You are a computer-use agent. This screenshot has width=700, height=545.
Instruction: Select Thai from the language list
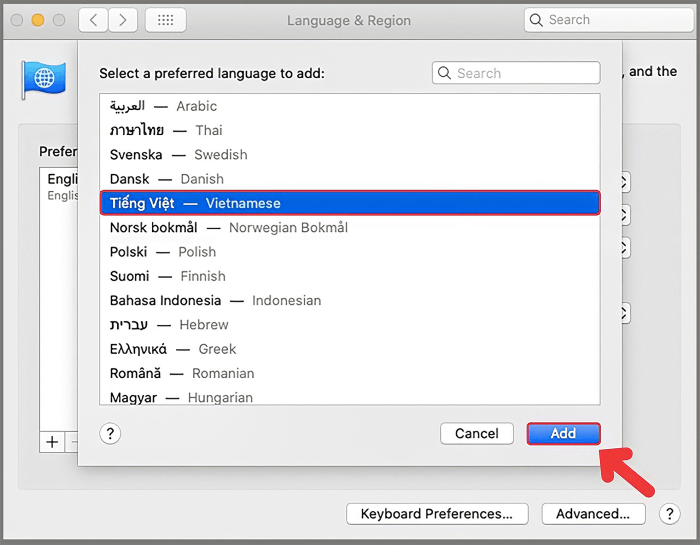coord(166,130)
